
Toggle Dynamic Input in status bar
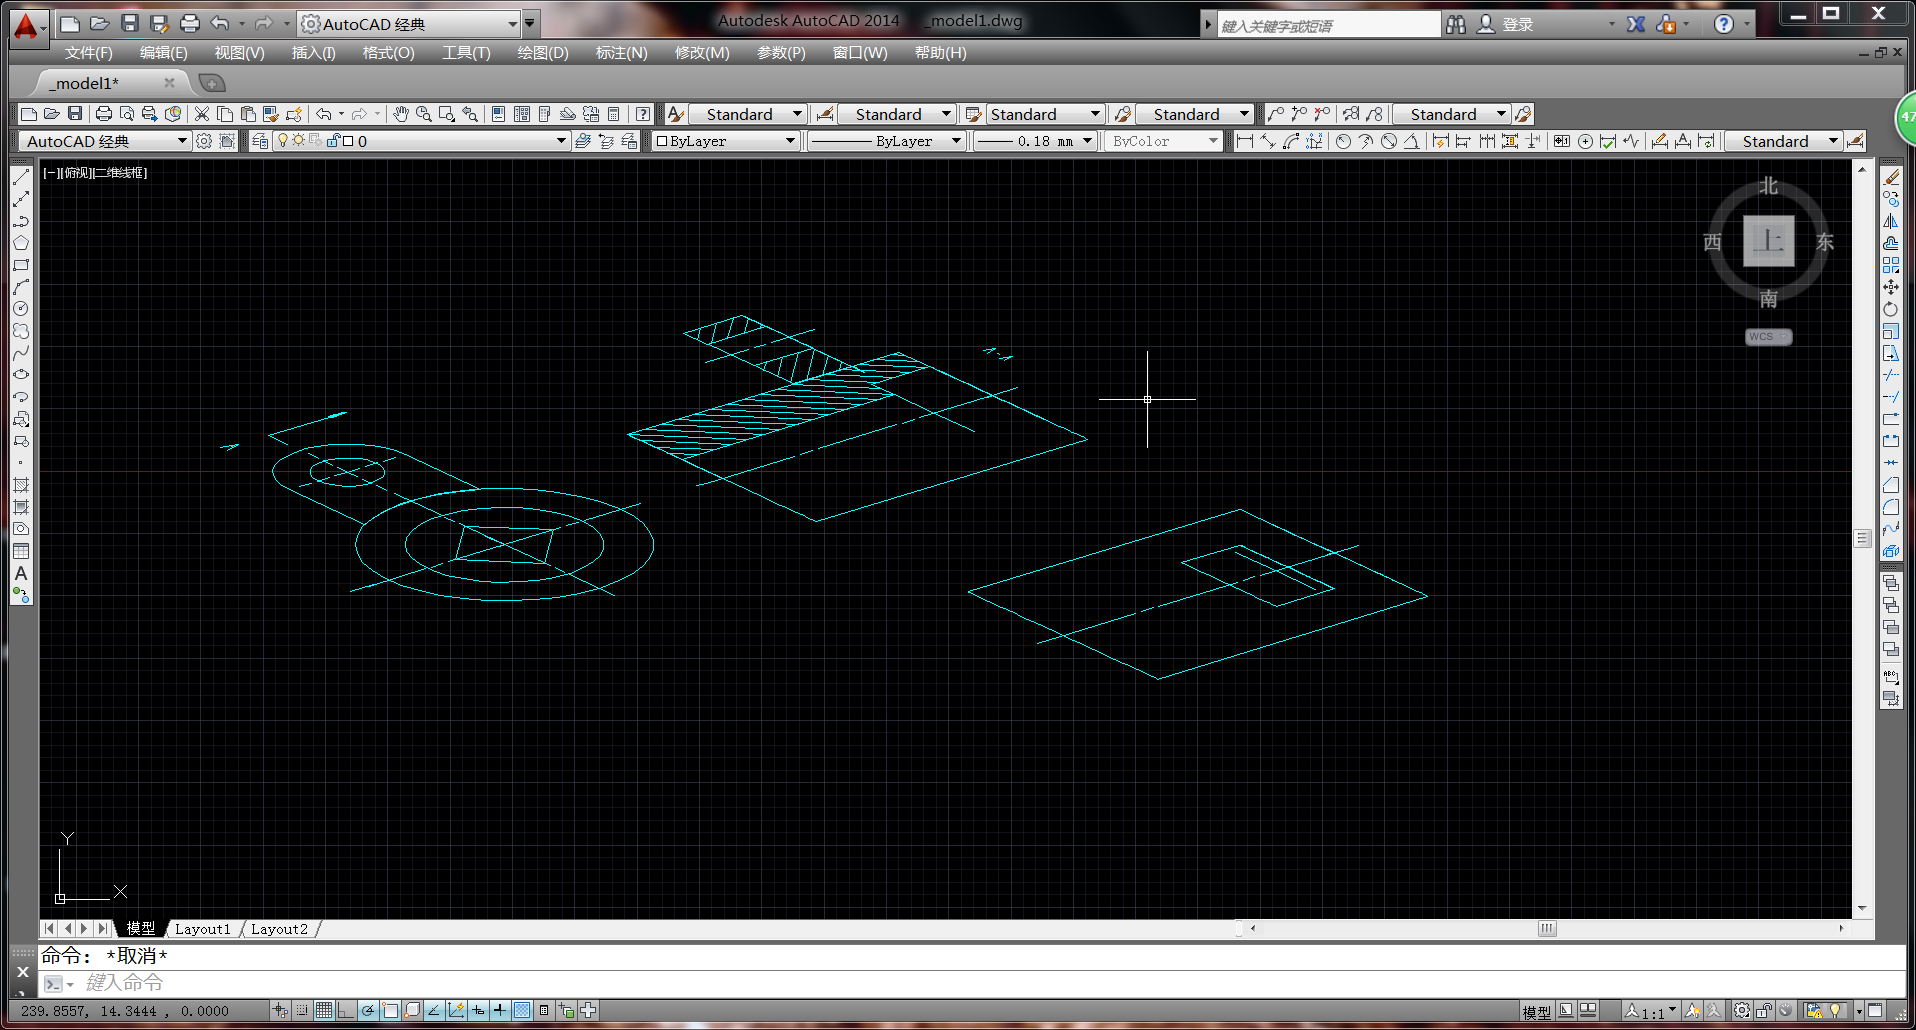coord(478,1010)
